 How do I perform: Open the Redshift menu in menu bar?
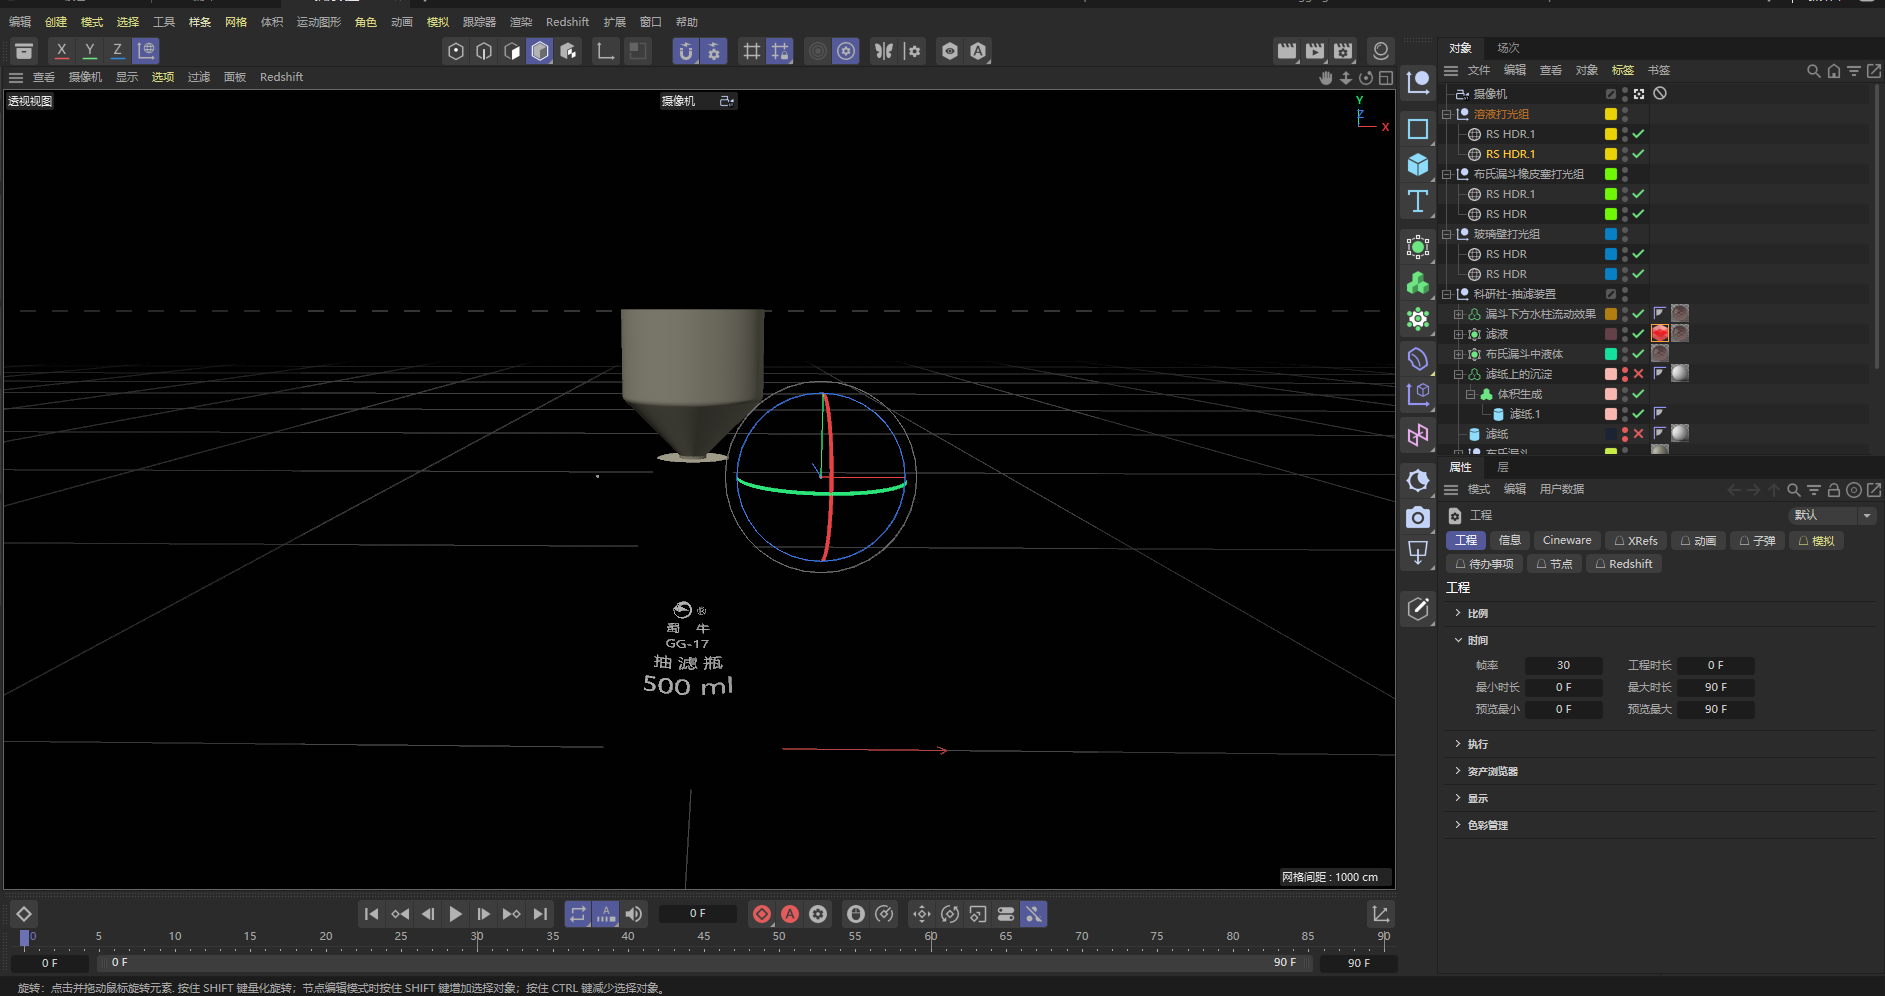click(x=567, y=22)
